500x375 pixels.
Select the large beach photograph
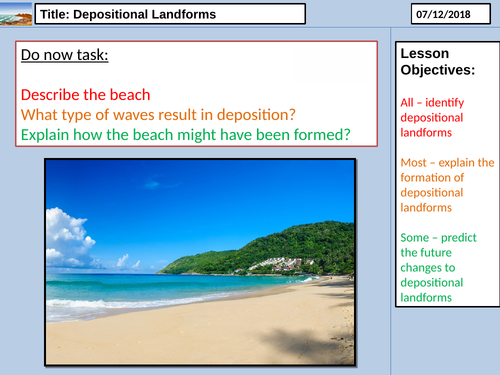coord(200,262)
